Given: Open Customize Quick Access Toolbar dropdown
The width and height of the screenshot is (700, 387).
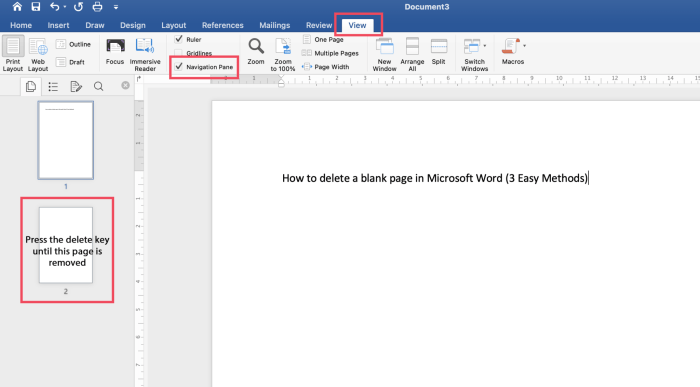Looking at the screenshot, I should pyautogui.click(x=116, y=7).
